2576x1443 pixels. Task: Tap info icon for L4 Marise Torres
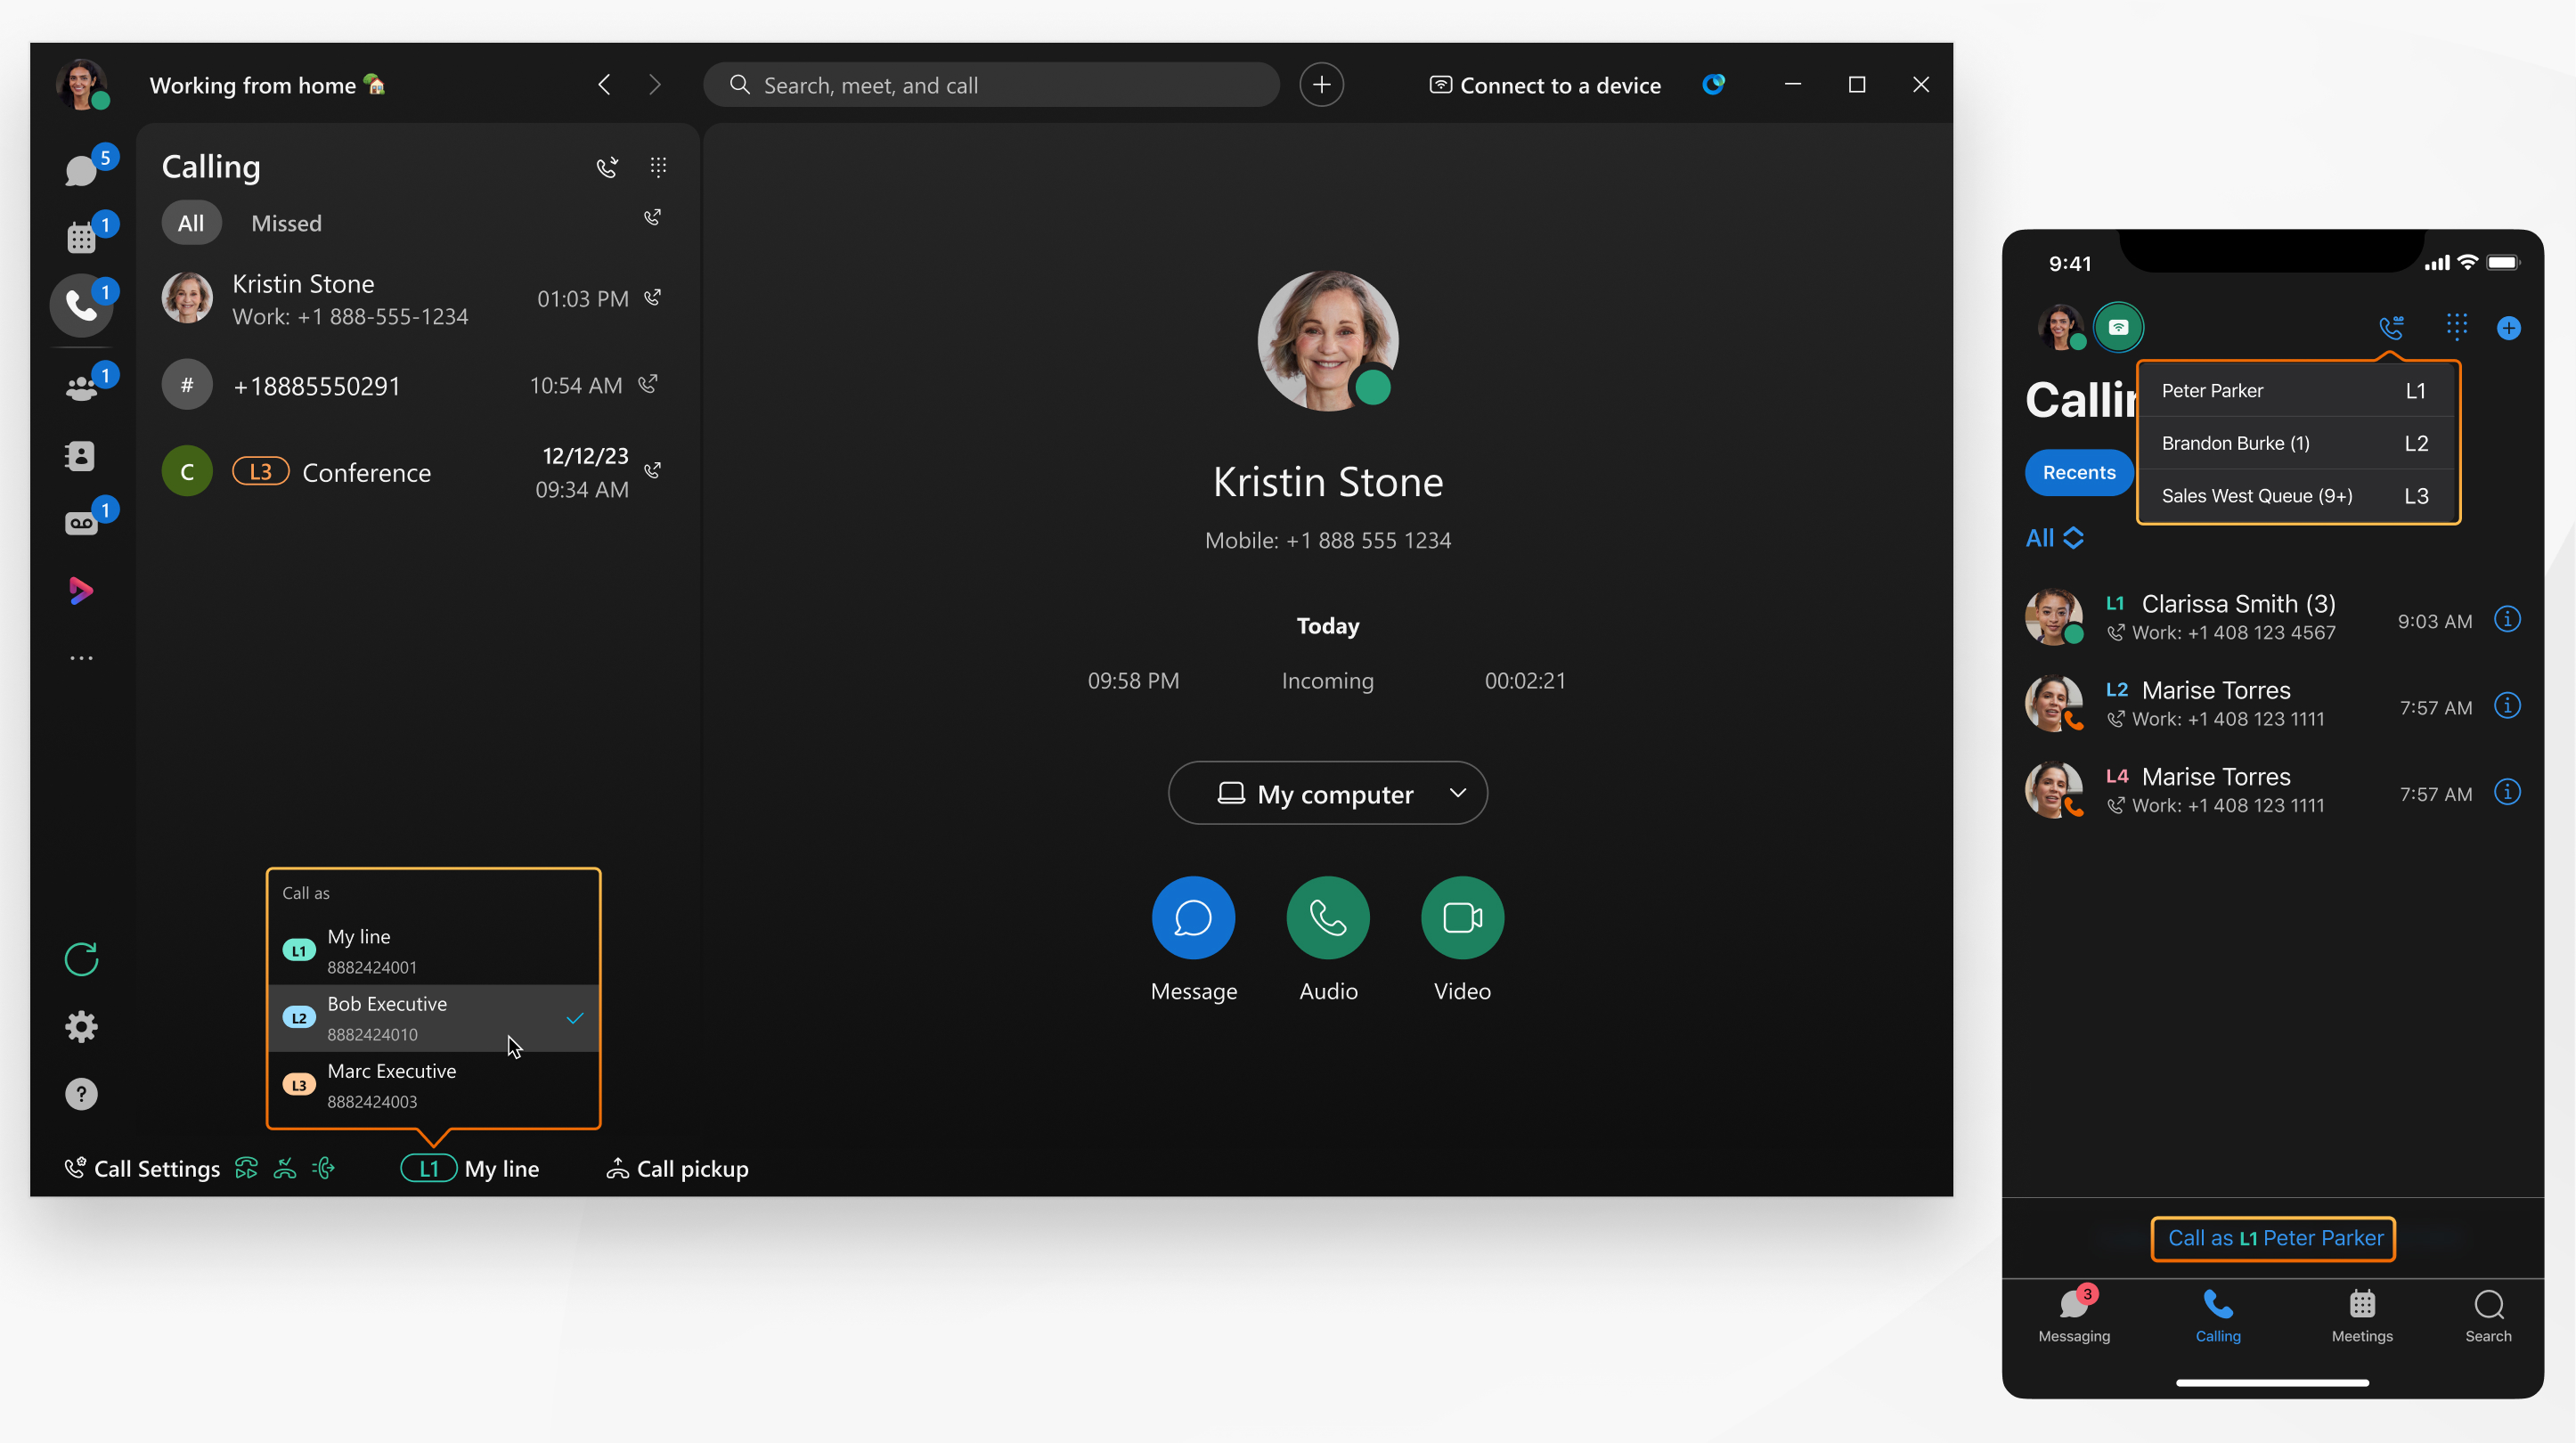pyautogui.click(x=2507, y=792)
